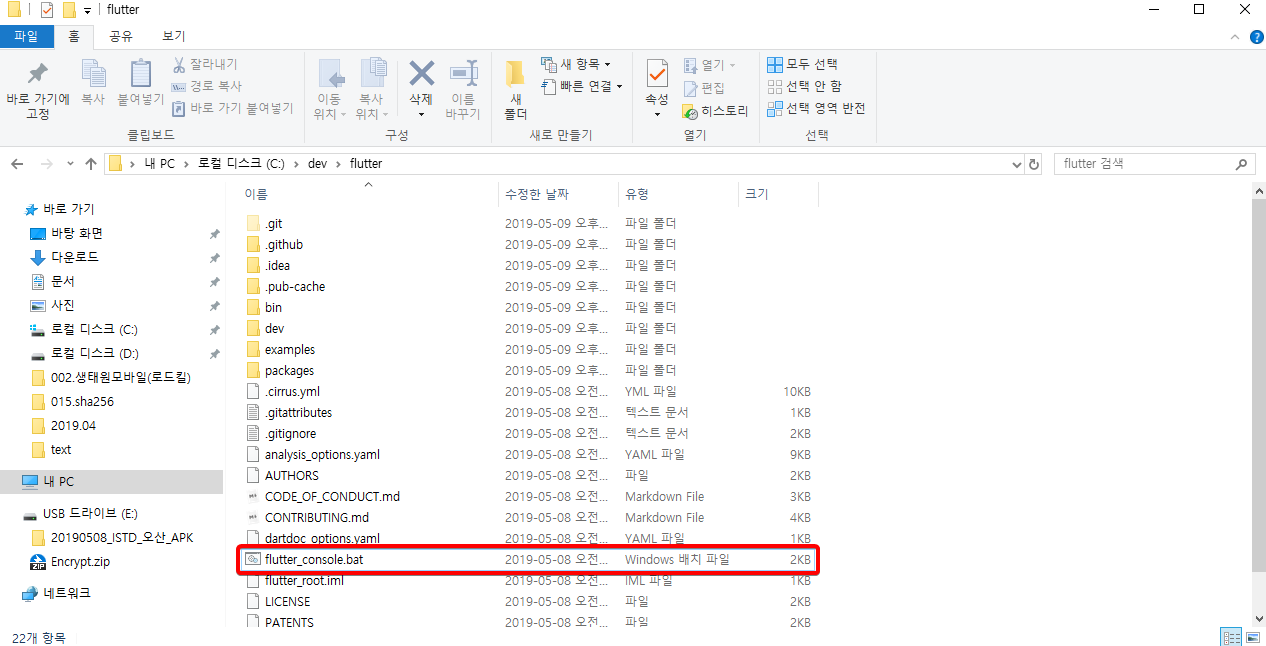Click the Pin to Quick access icon

tap(38, 74)
